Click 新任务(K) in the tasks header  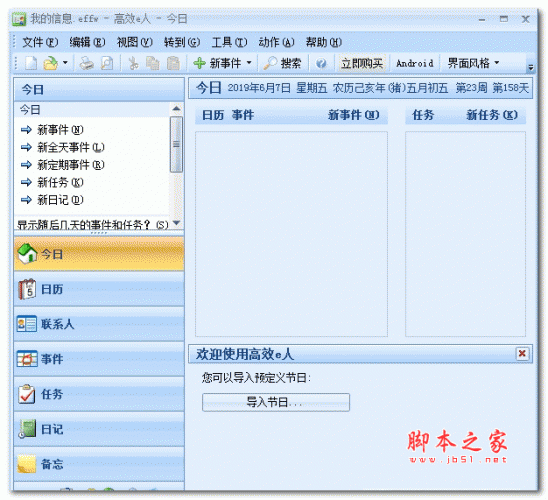click(x=492, y=115)
